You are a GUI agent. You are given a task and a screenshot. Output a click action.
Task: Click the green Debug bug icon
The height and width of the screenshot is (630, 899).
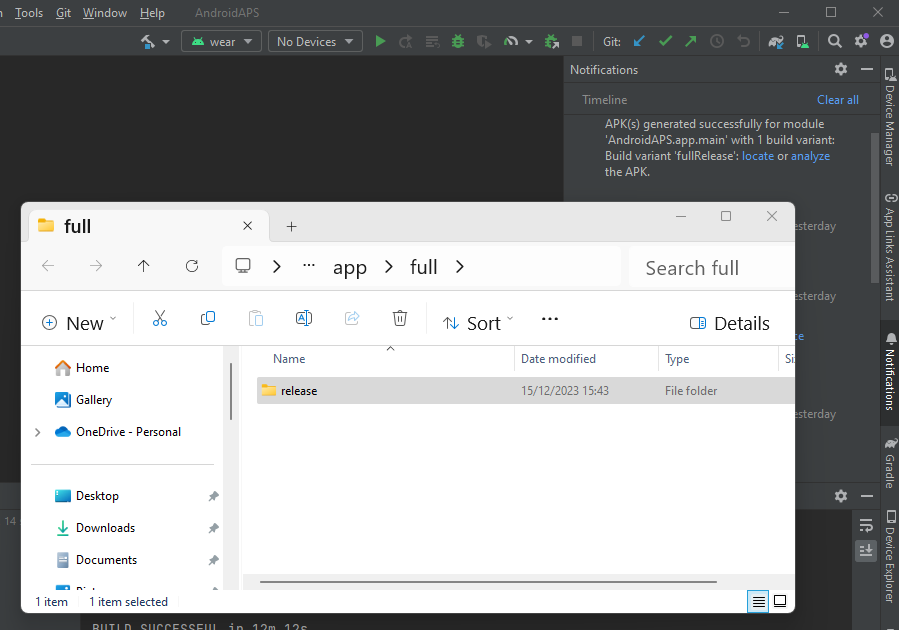click(458, 41)
